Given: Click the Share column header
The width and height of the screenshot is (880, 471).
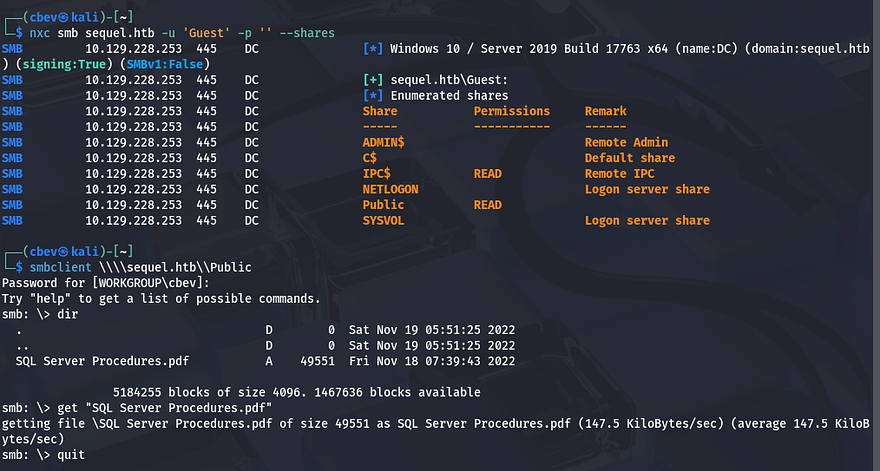Looking at the screenshot, I should 380,111.
